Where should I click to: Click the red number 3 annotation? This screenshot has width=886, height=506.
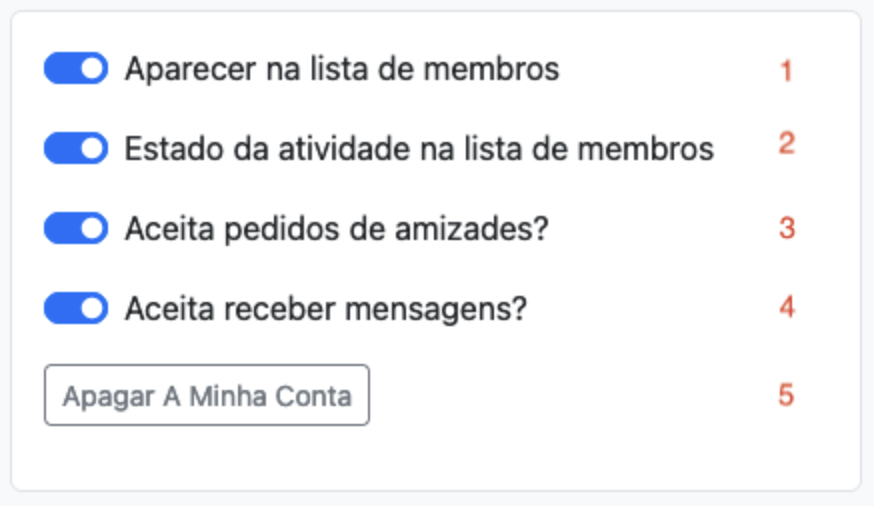pos(787,228)
